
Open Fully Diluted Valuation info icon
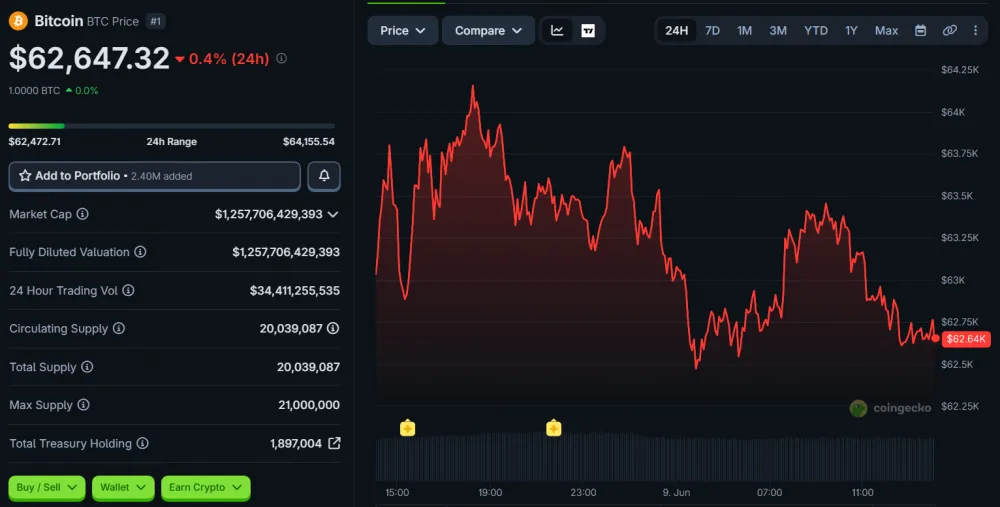pos(140,252)
